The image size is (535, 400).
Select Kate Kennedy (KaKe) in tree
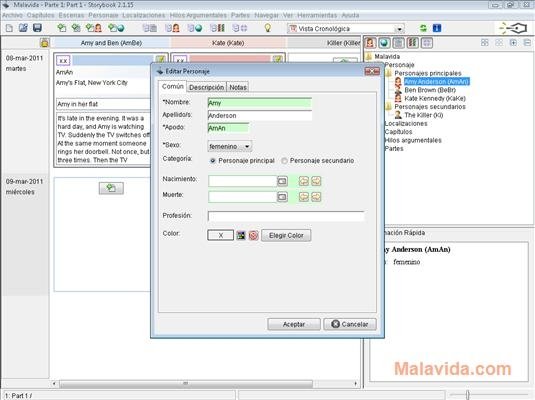[435, 98]
